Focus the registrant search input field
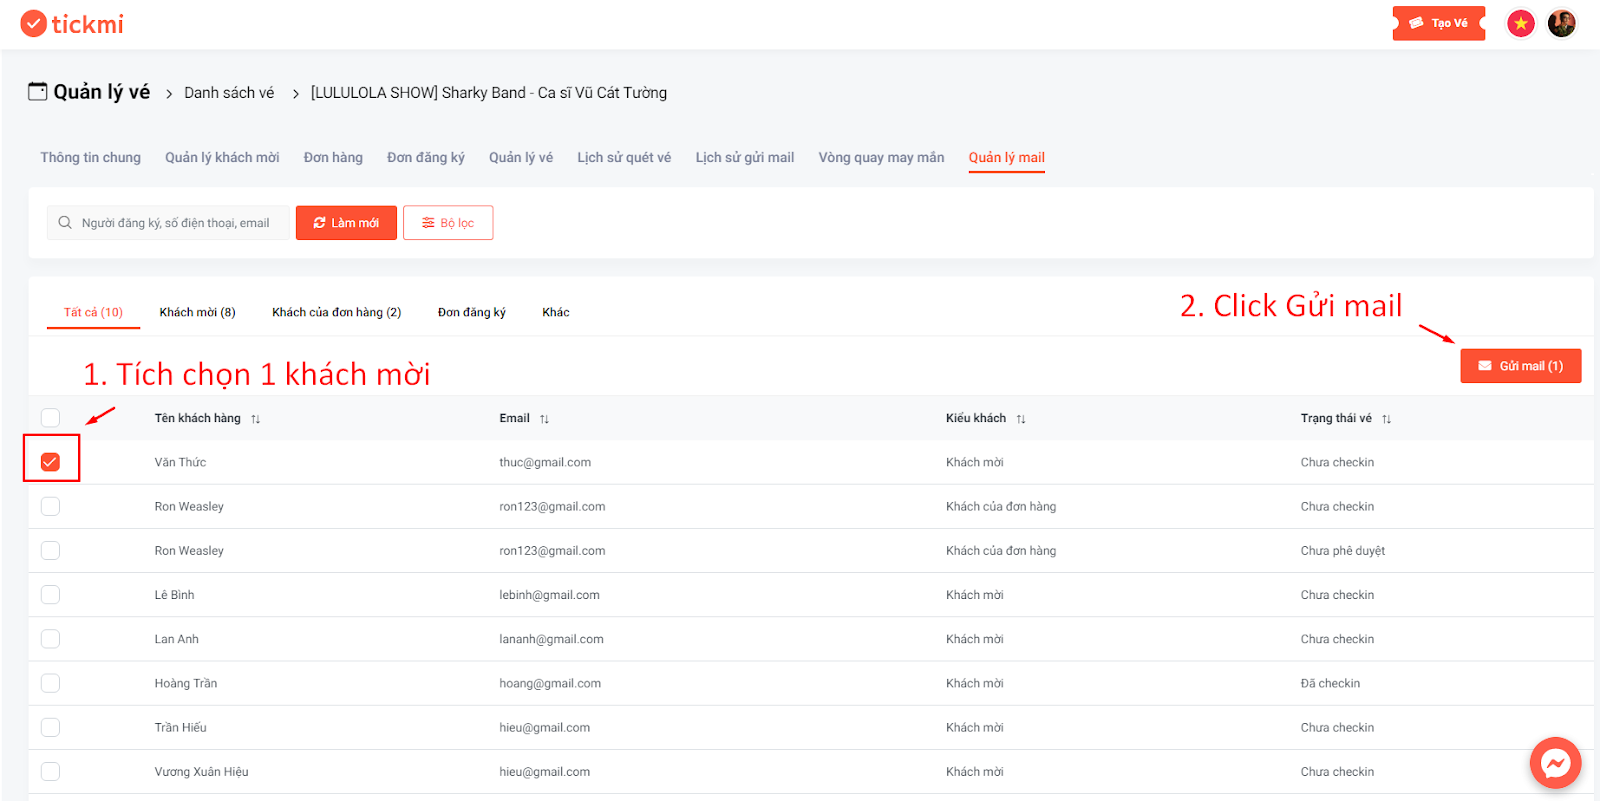 (x=168, y=223)
